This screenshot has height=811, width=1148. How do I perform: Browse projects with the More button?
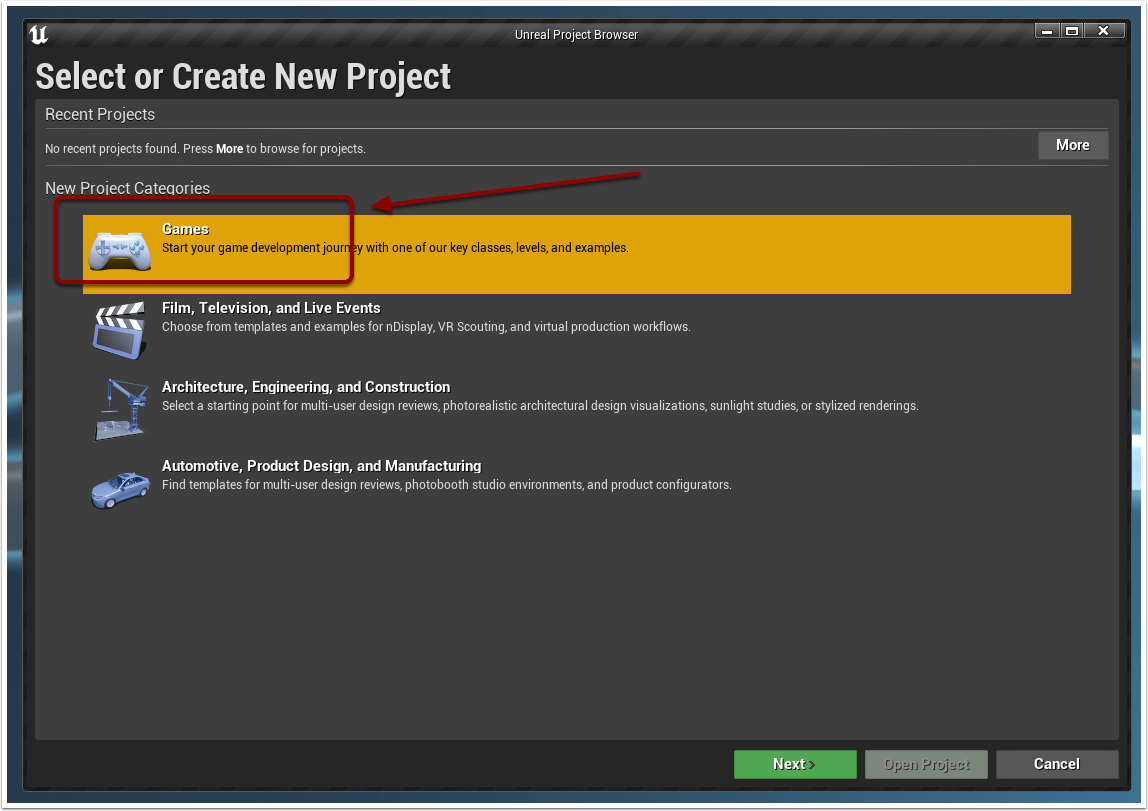tap(1073, 145)
